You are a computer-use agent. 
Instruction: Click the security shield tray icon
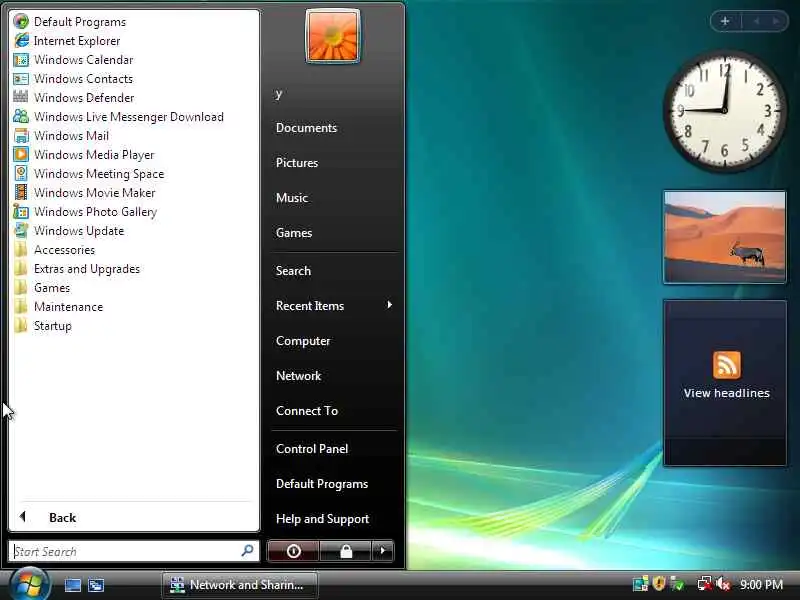[x=659, y=583]
